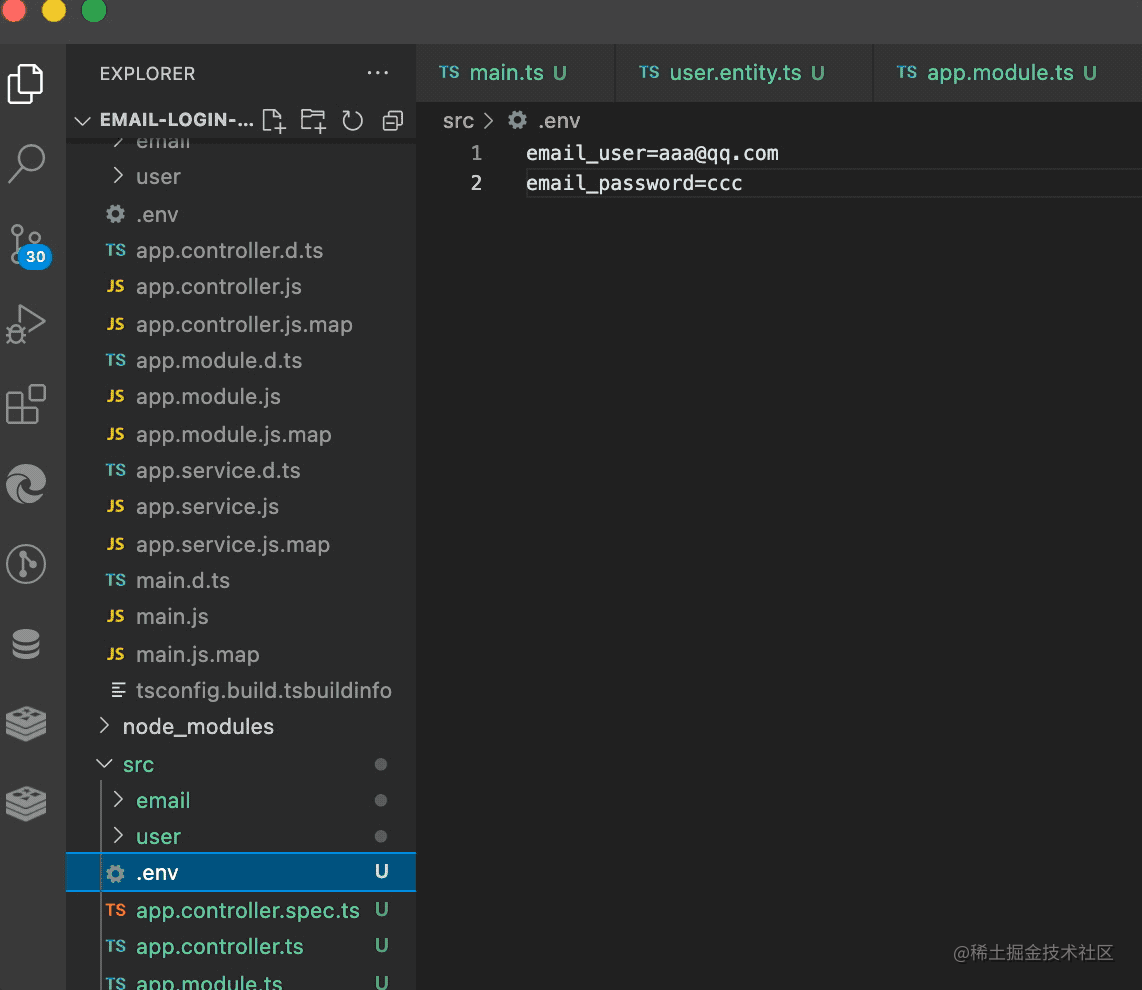The image size is (1142, 990).
Task: Open Explorer's more actions ellipsis menu
Action: [378, 73]
